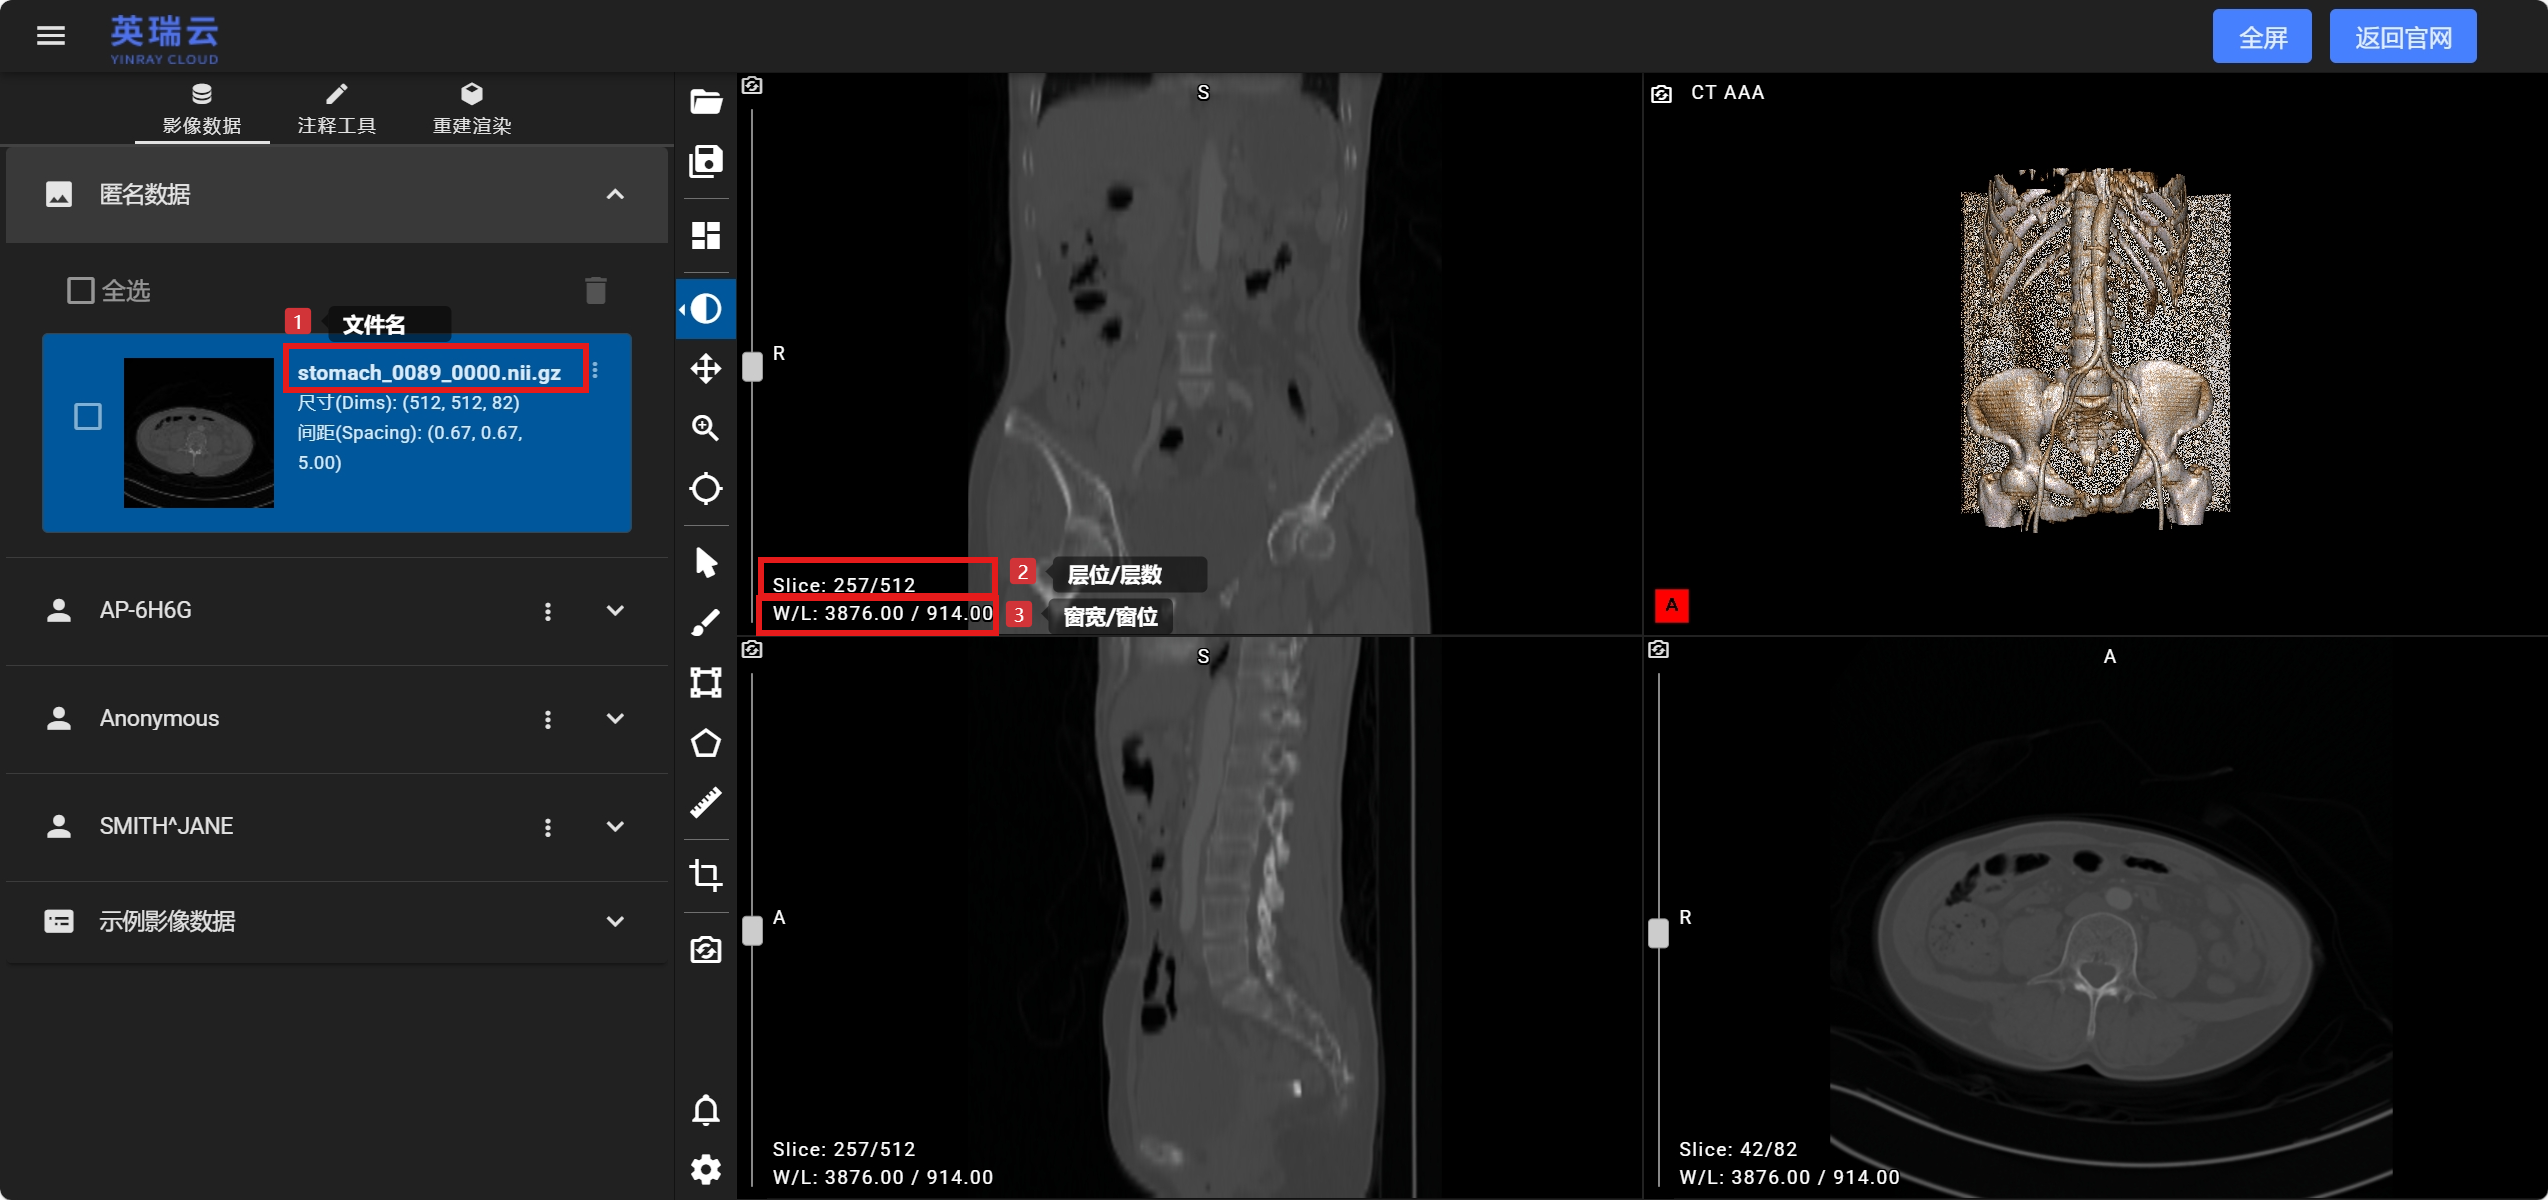This screenshot has width=2548, height=1200.
Task: Click camera icon in axial viewport
Action: point(1658,650)
